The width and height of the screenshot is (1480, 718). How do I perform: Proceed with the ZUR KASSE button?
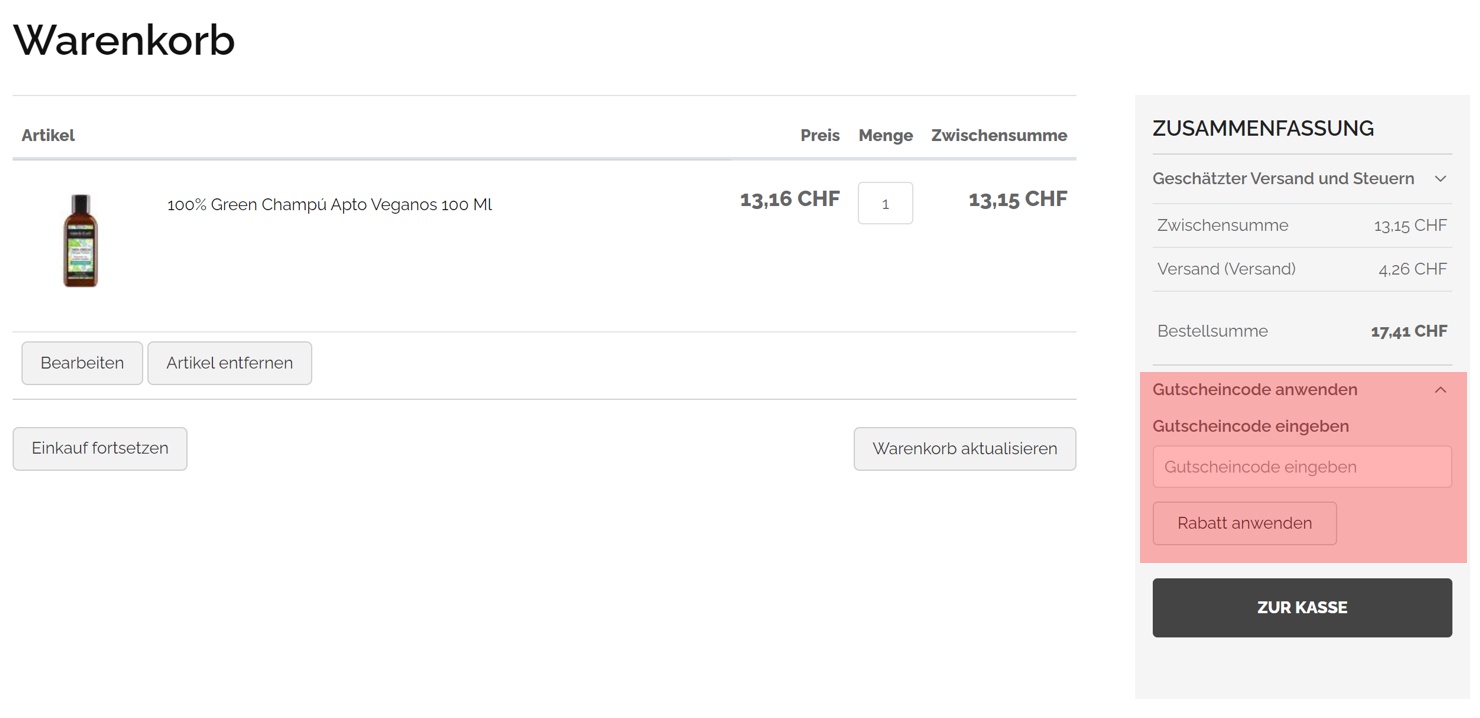1301,608
